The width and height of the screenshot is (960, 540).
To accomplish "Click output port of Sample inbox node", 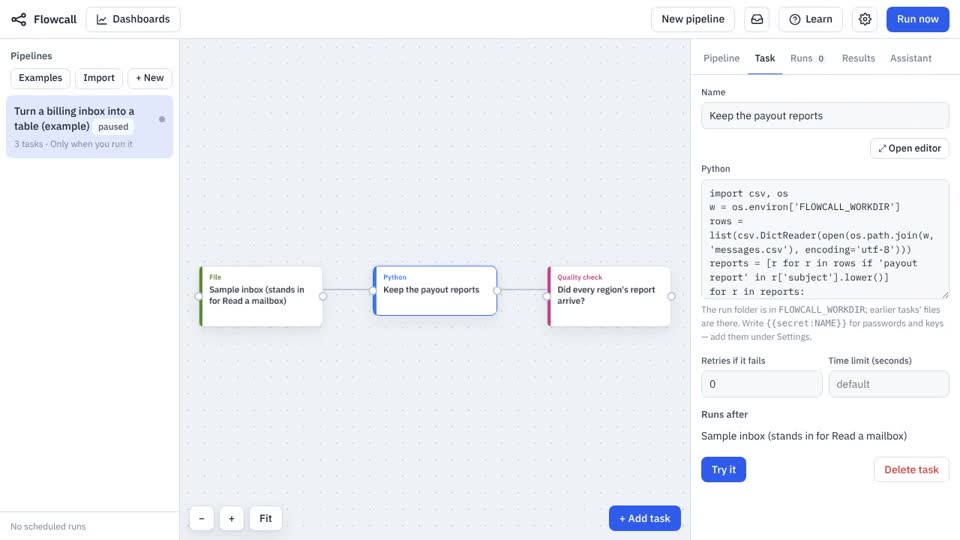I will [323, 296].
